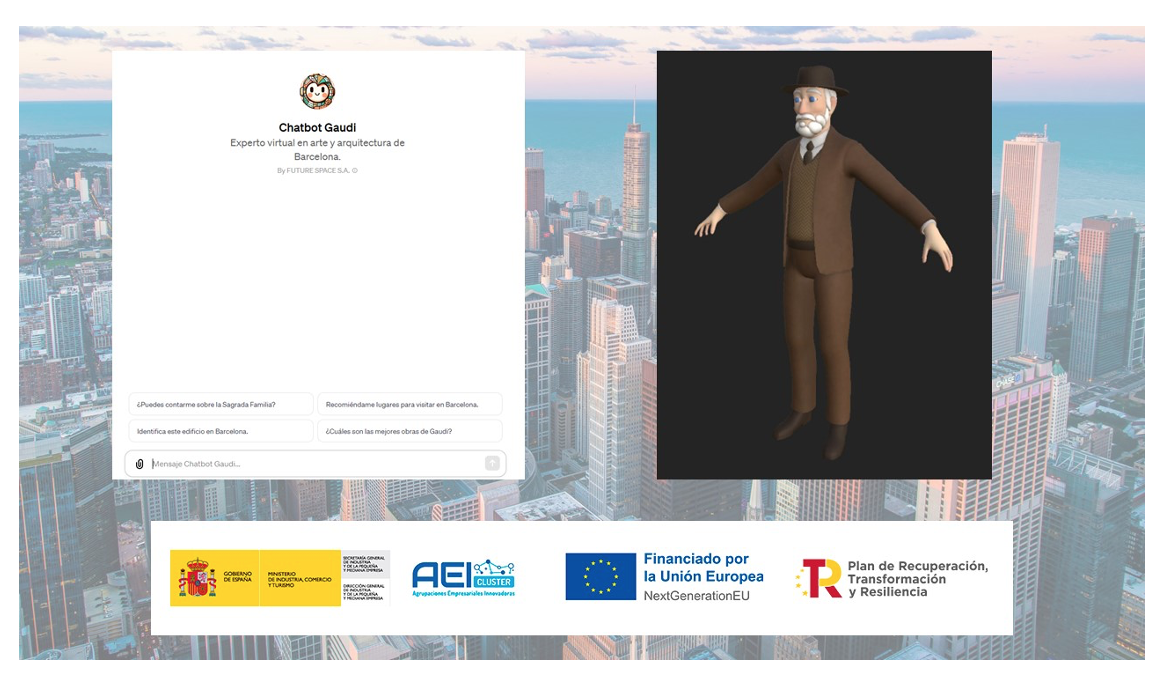Click the European Union flag icon

[x=600, y=577]
